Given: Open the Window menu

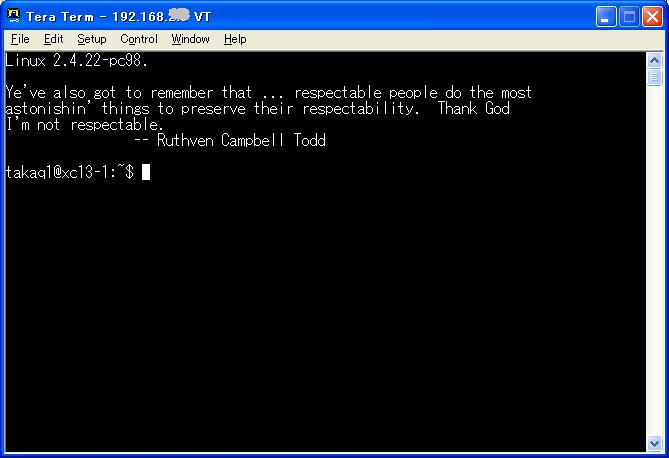Looking at the screenshot, I should tap(190, 39).
